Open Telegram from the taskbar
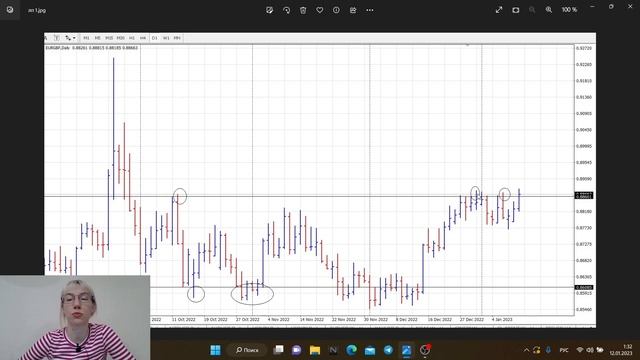The image size is (640, 360). [388, 350]
